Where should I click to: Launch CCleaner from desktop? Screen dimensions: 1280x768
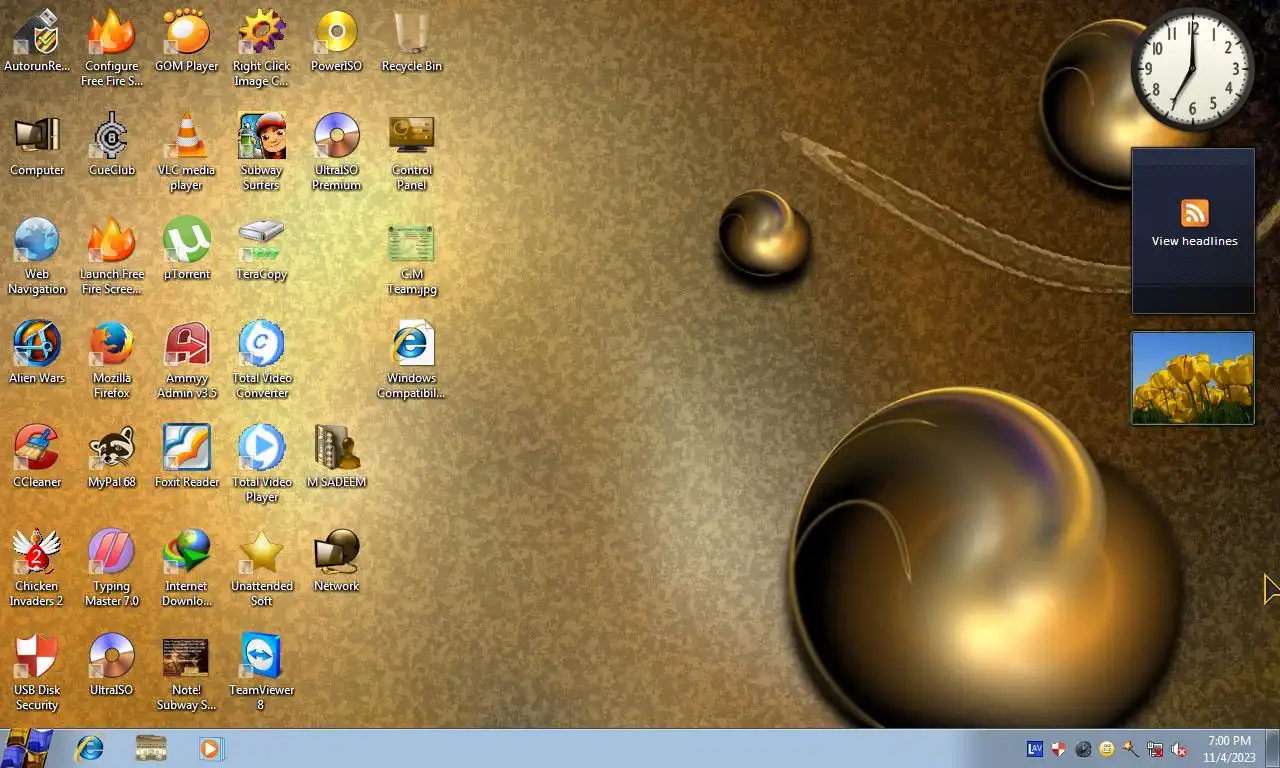coord(37,457)
